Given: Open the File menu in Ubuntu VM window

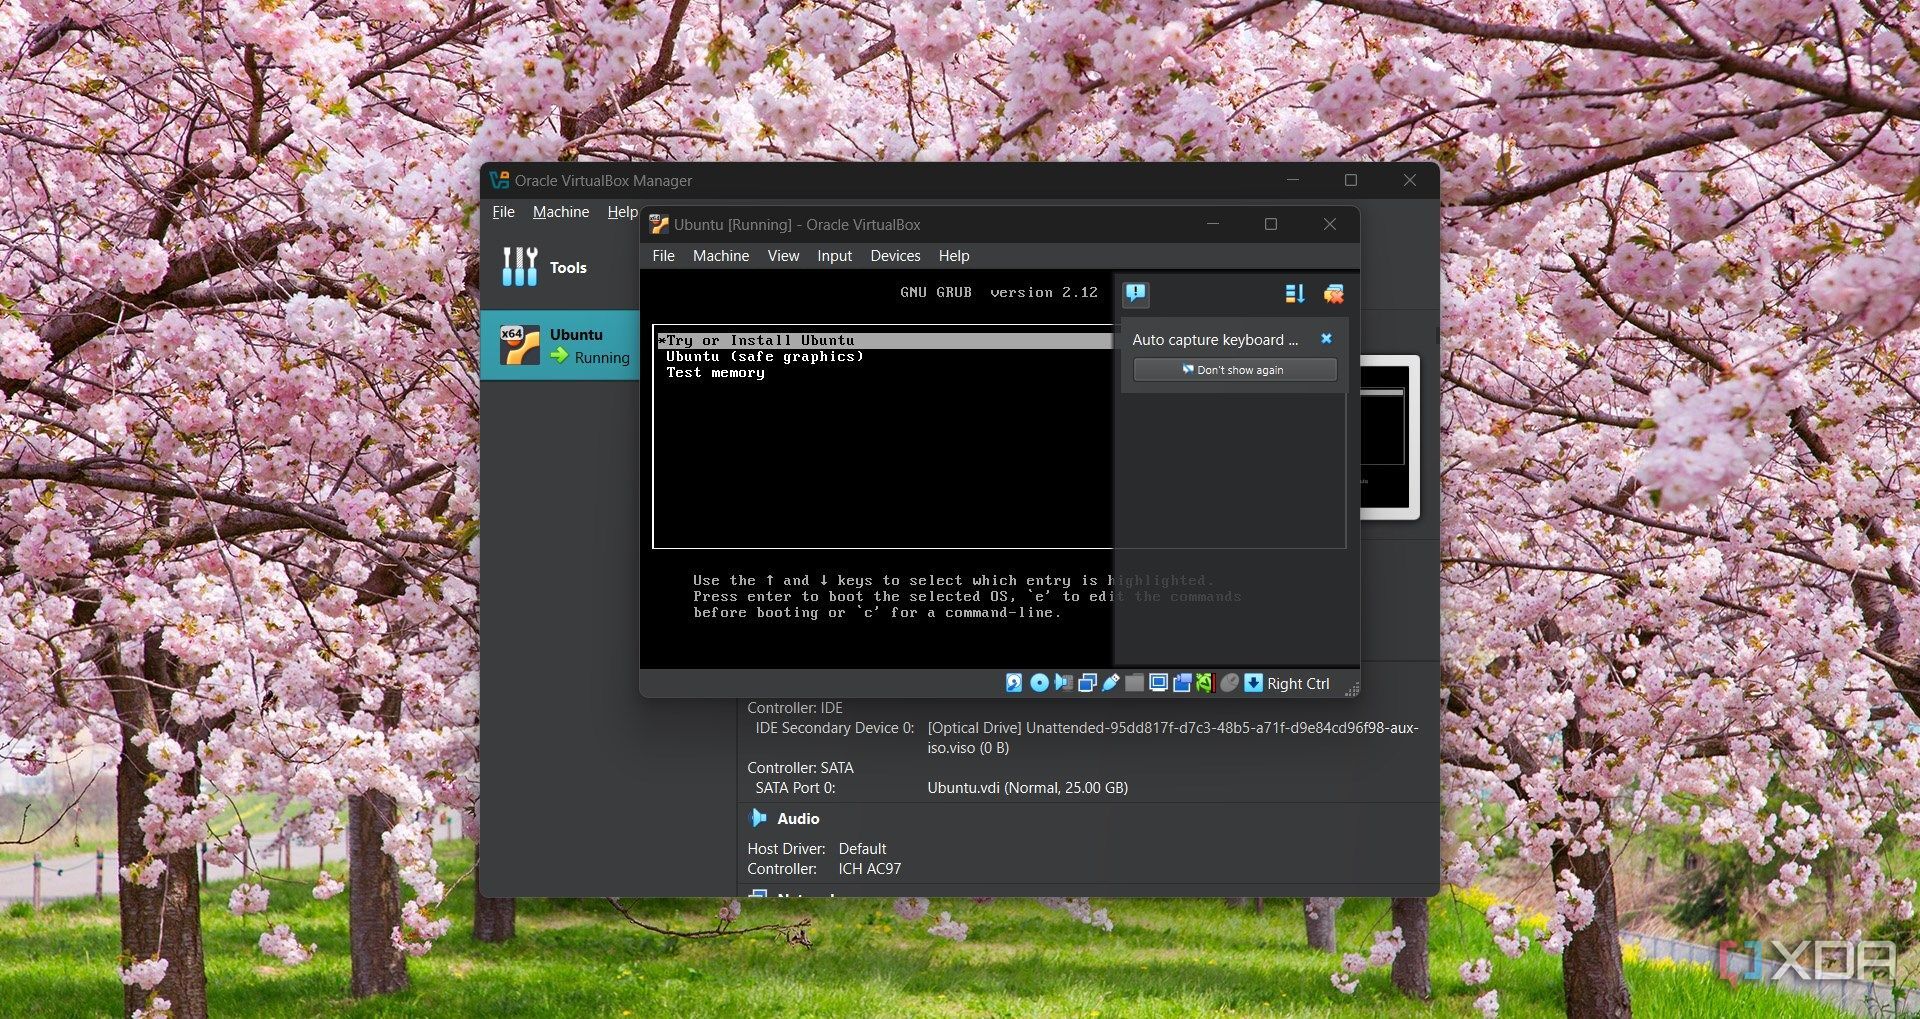Looking at the screenshot, I should tap(663, 256).
